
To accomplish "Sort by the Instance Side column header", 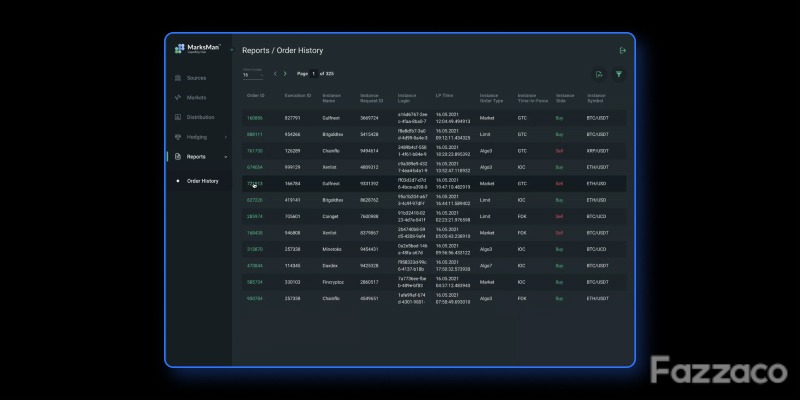I will tap(565, 98).
